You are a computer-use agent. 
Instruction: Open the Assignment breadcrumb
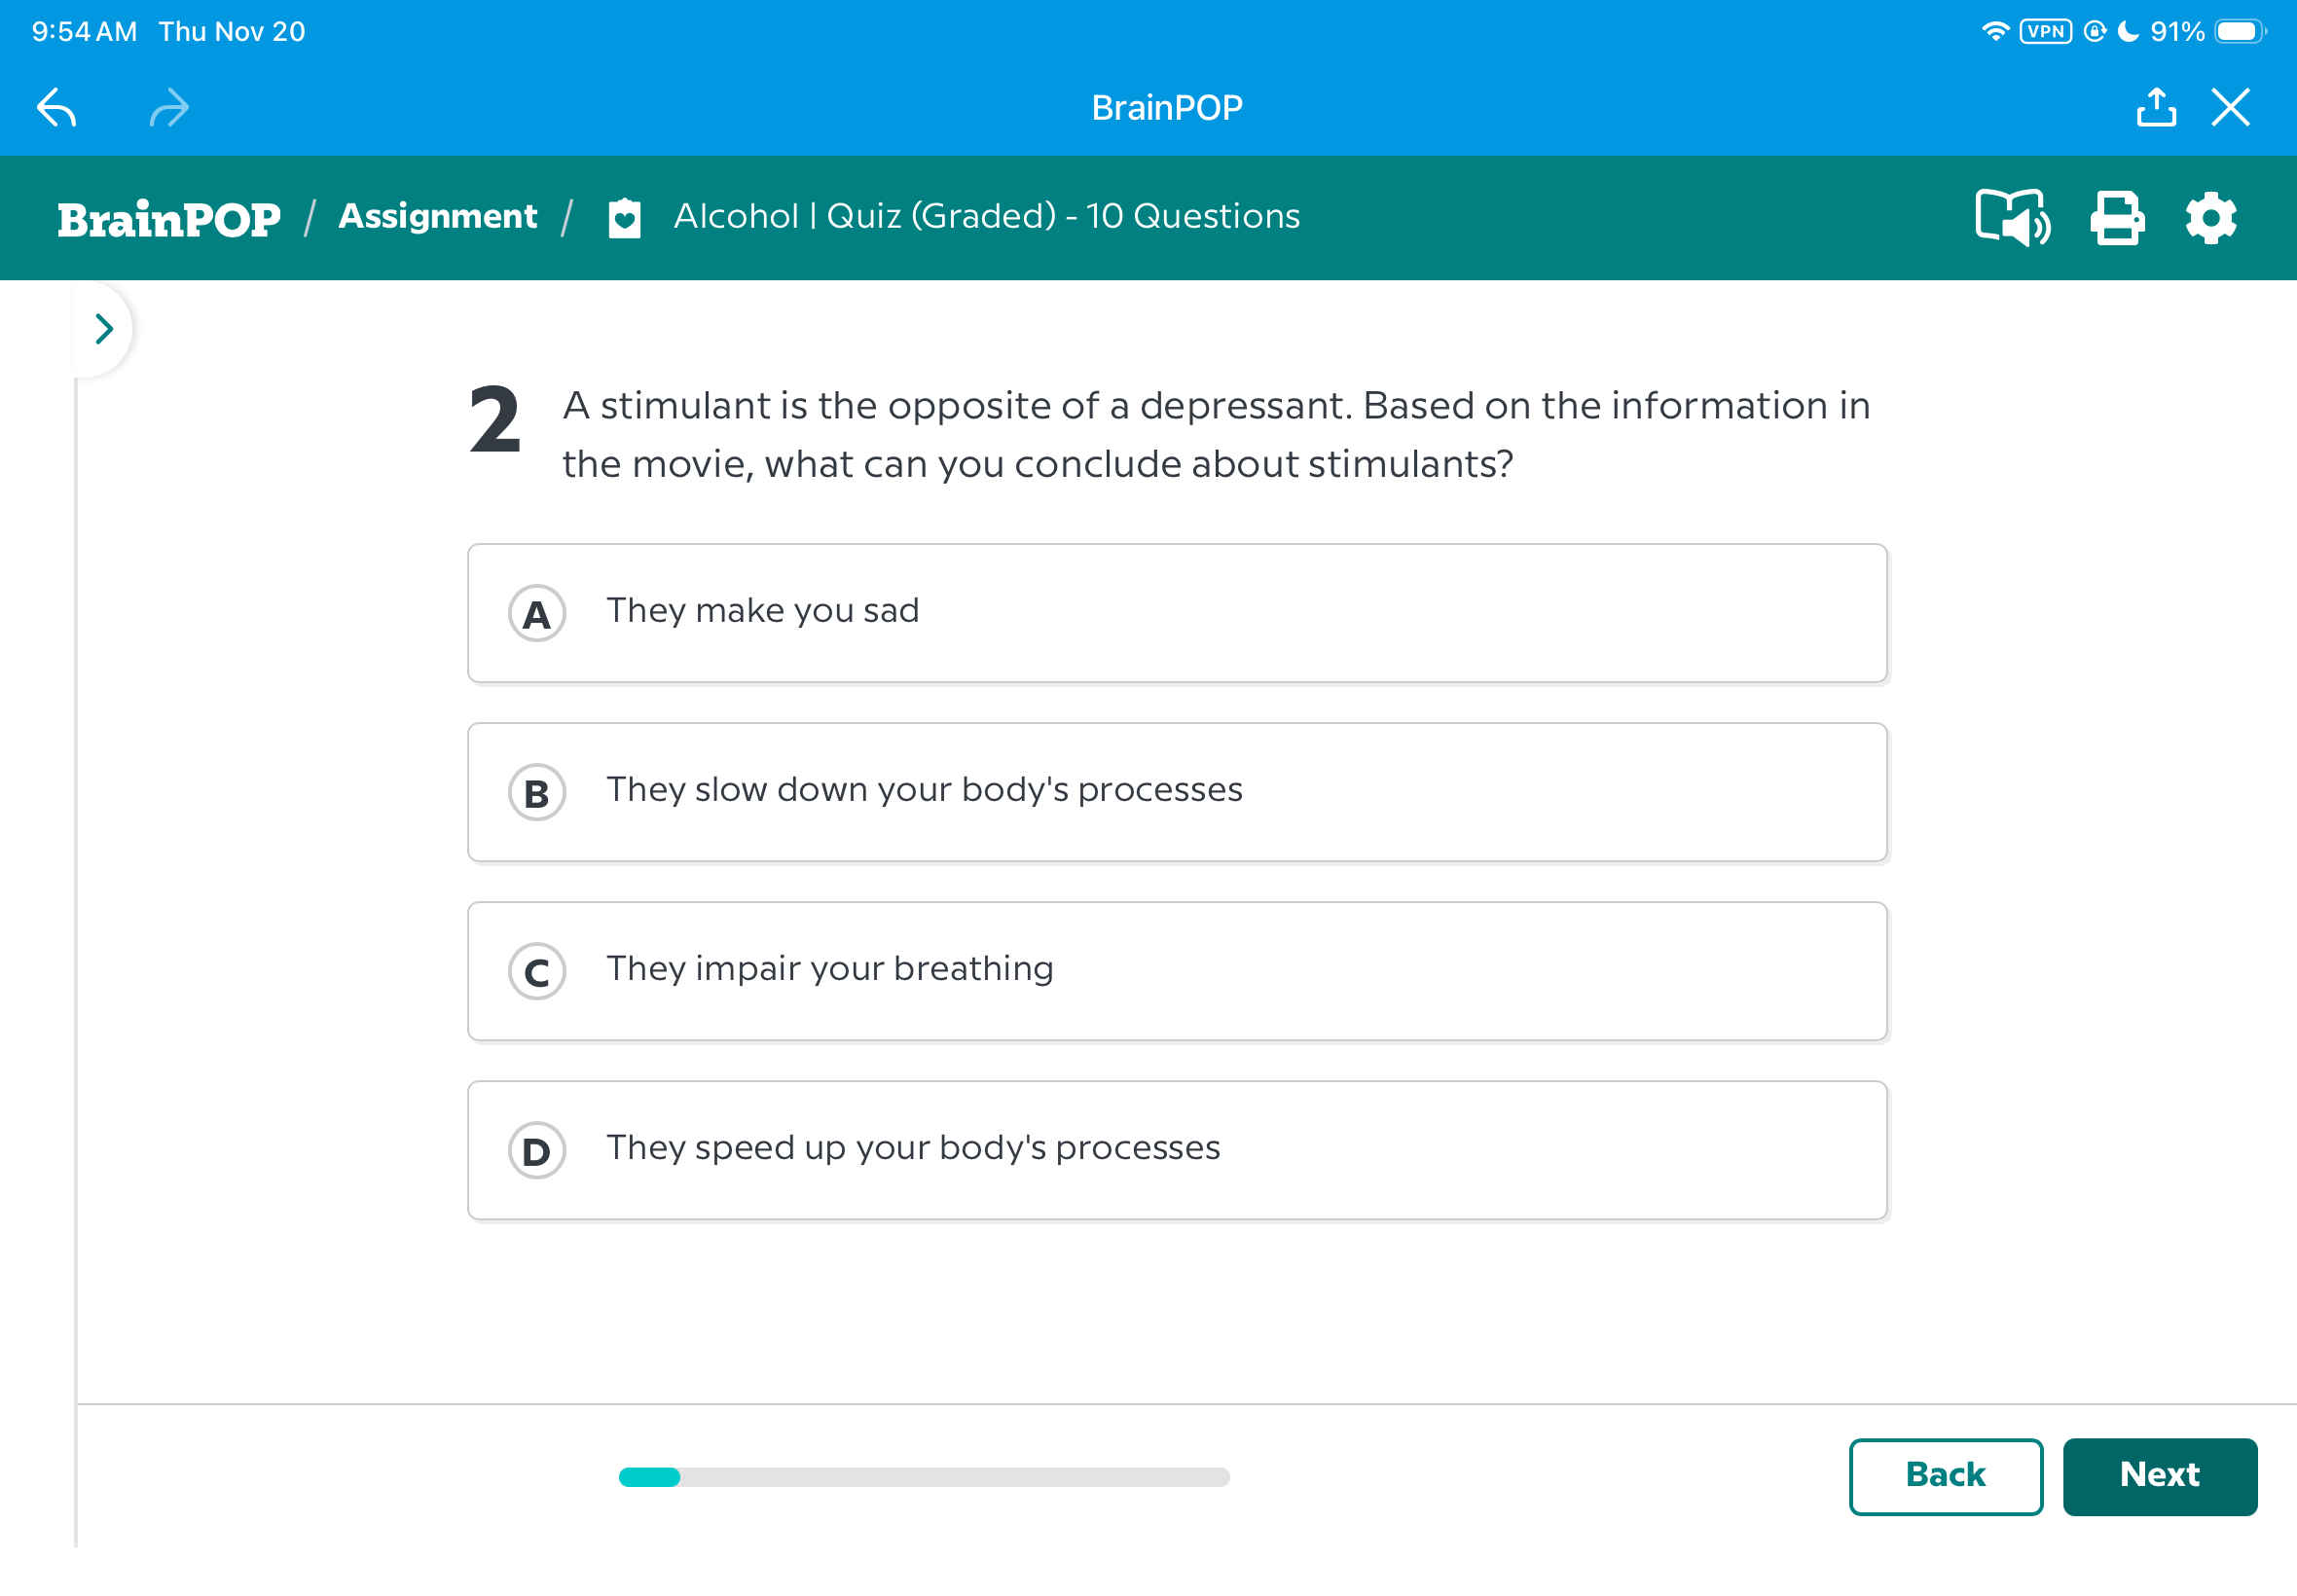(x=437, y=216)
